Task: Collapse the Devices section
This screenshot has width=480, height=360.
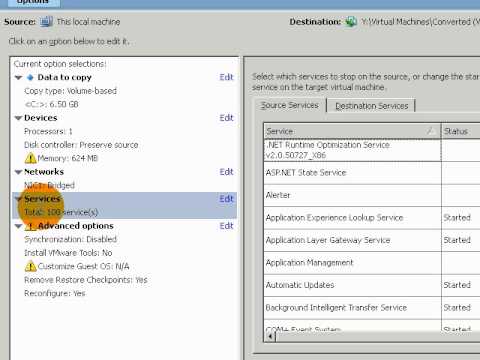Action: (18, 118)
